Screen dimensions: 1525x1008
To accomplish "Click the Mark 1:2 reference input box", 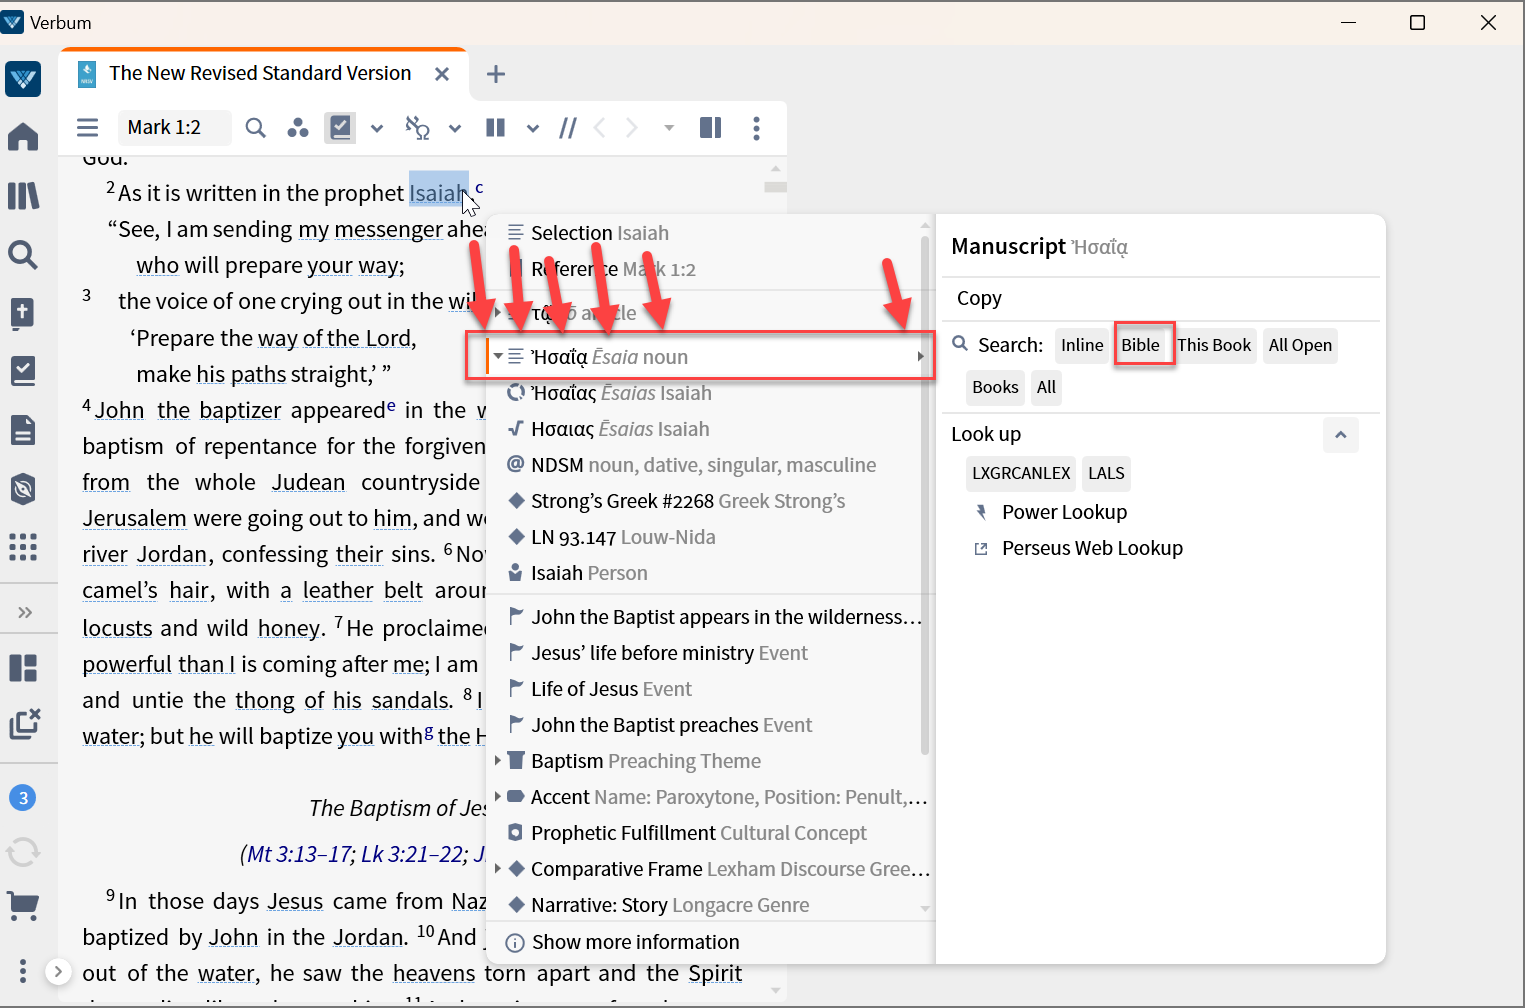I will pos(174,127).
